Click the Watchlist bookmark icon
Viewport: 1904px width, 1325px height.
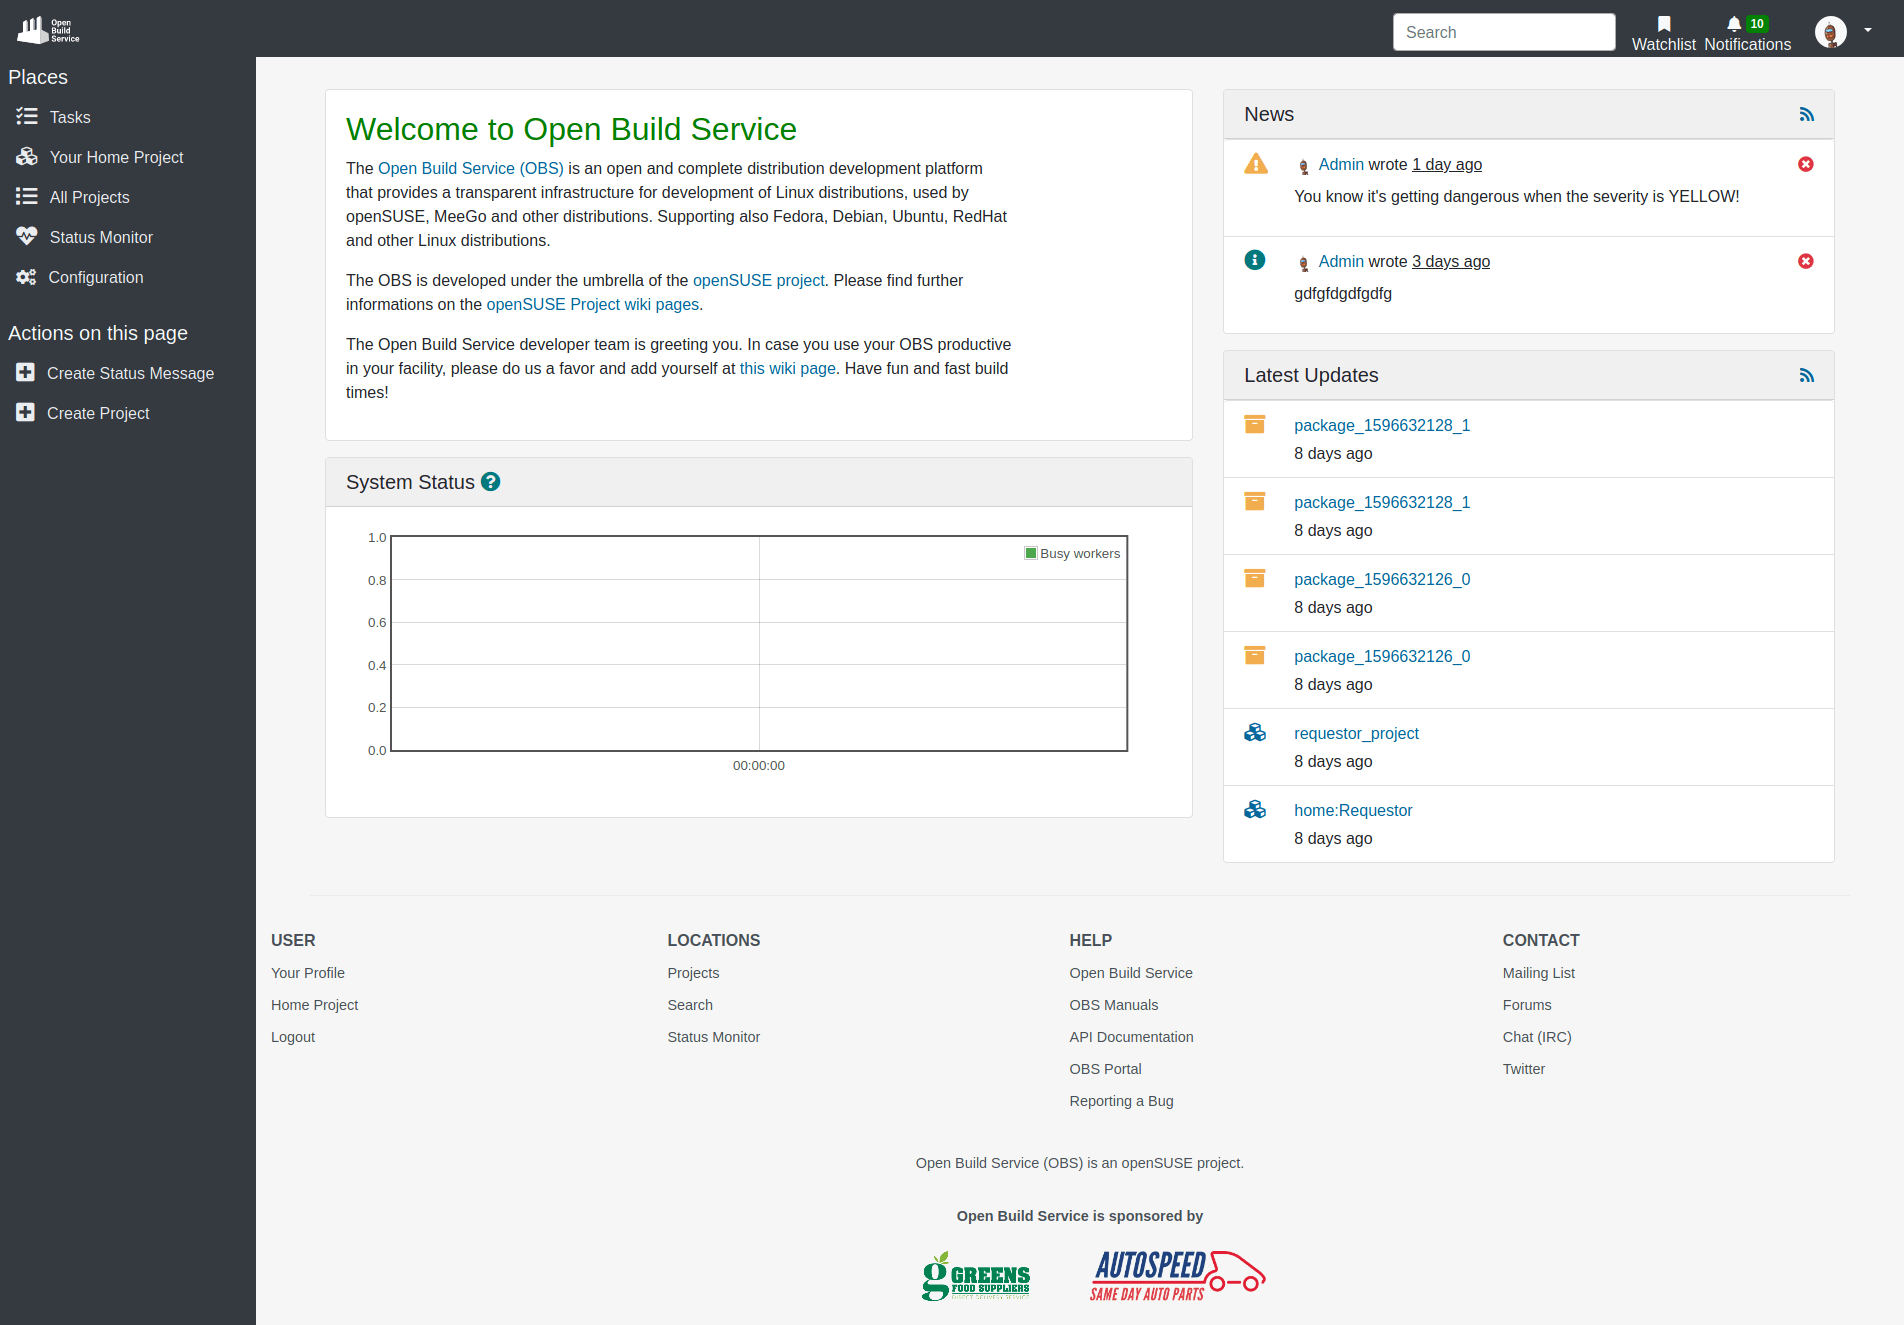point(1663,22)
